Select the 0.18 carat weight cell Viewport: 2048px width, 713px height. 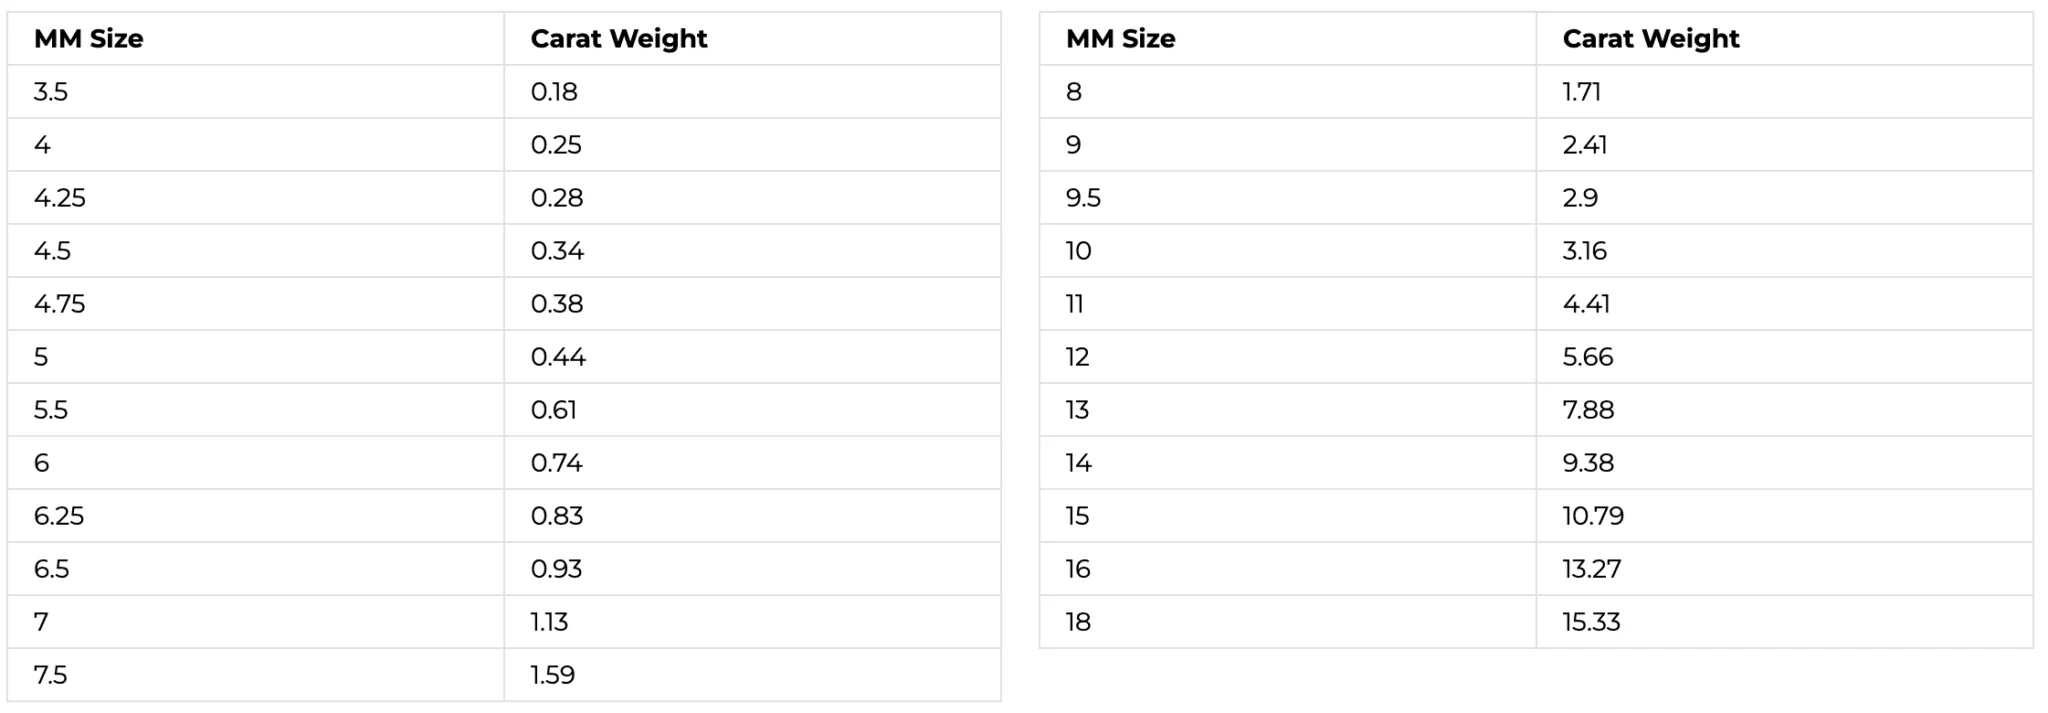(x=554, y=92)
